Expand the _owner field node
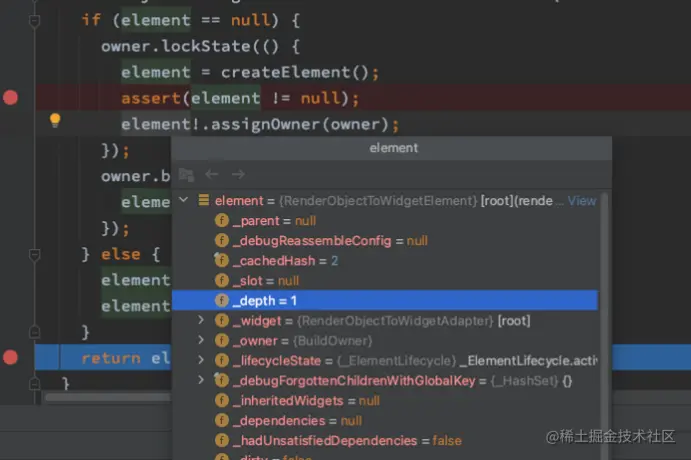 click(x=201, y=340)
